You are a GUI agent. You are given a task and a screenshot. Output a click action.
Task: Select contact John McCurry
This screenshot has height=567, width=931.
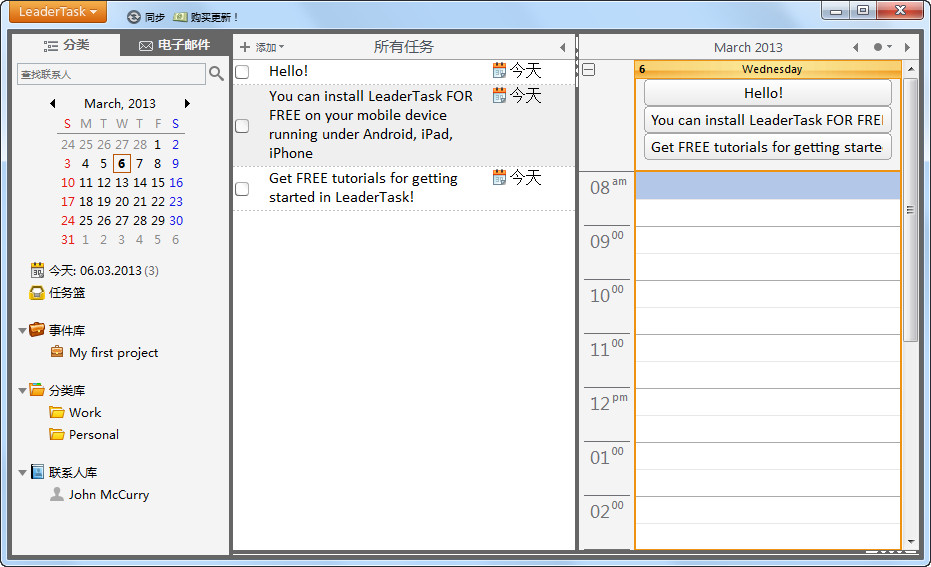coord(109,495)
